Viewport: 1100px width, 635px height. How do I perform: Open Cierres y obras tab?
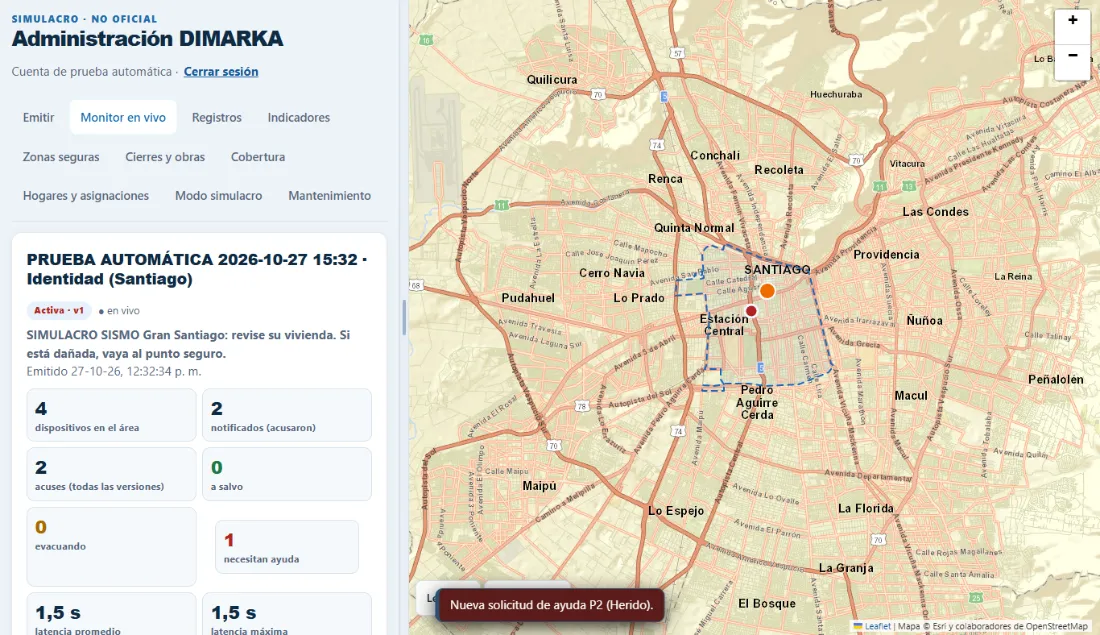[x=165, y=156]
